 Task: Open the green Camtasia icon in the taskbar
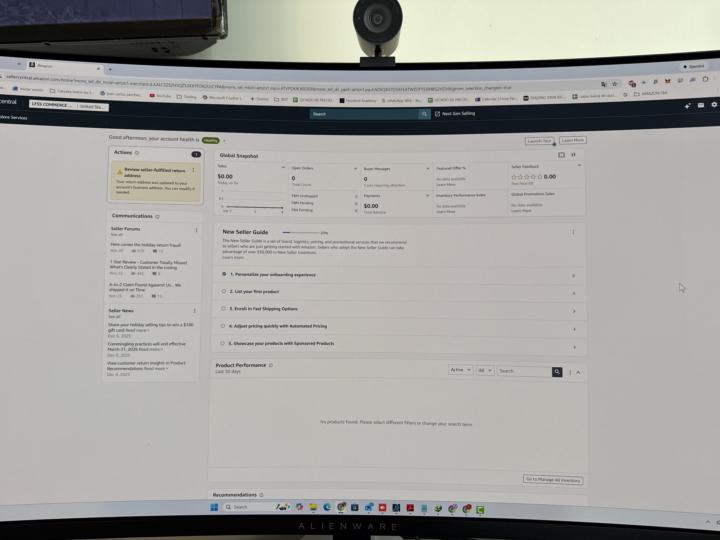point(480,509)
